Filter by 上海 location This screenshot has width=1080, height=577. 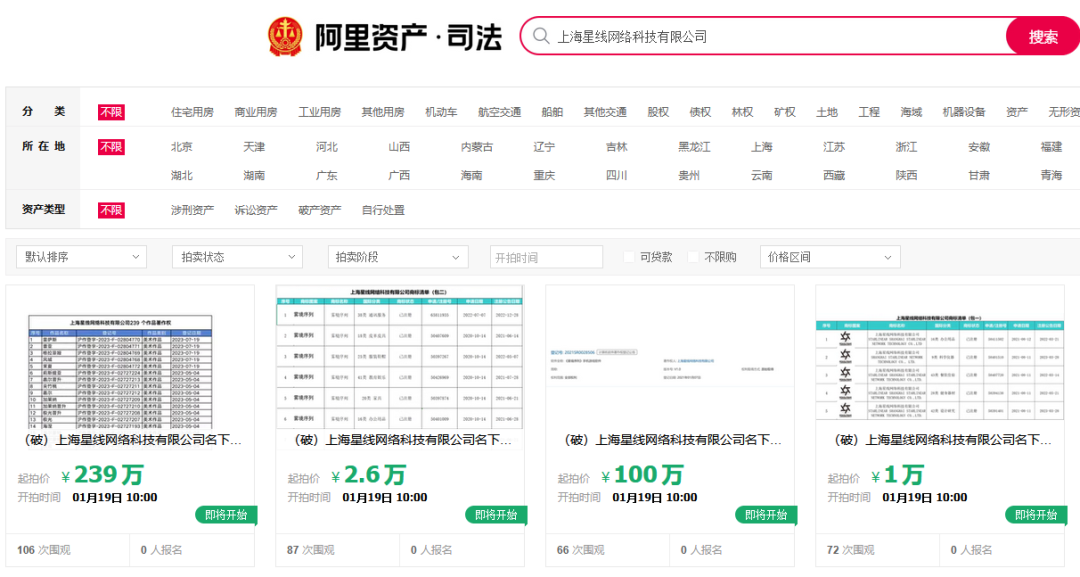tap(762, 147)
